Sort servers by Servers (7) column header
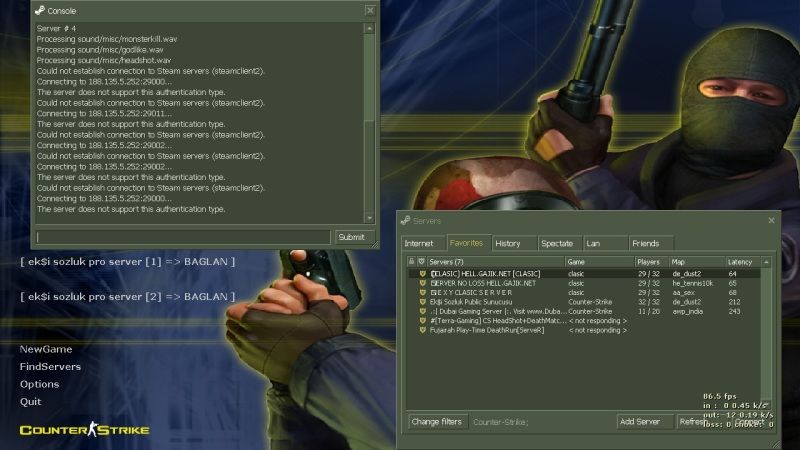This screenshot has height=450, width=800. (x=496, y=262)
